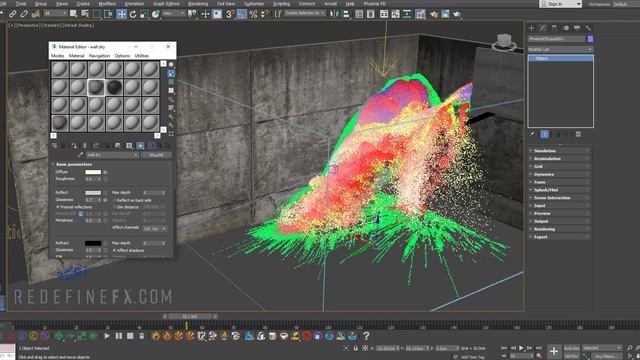
Task: Open the material name dropdown wall dry
Action: [x=112, y=155]
